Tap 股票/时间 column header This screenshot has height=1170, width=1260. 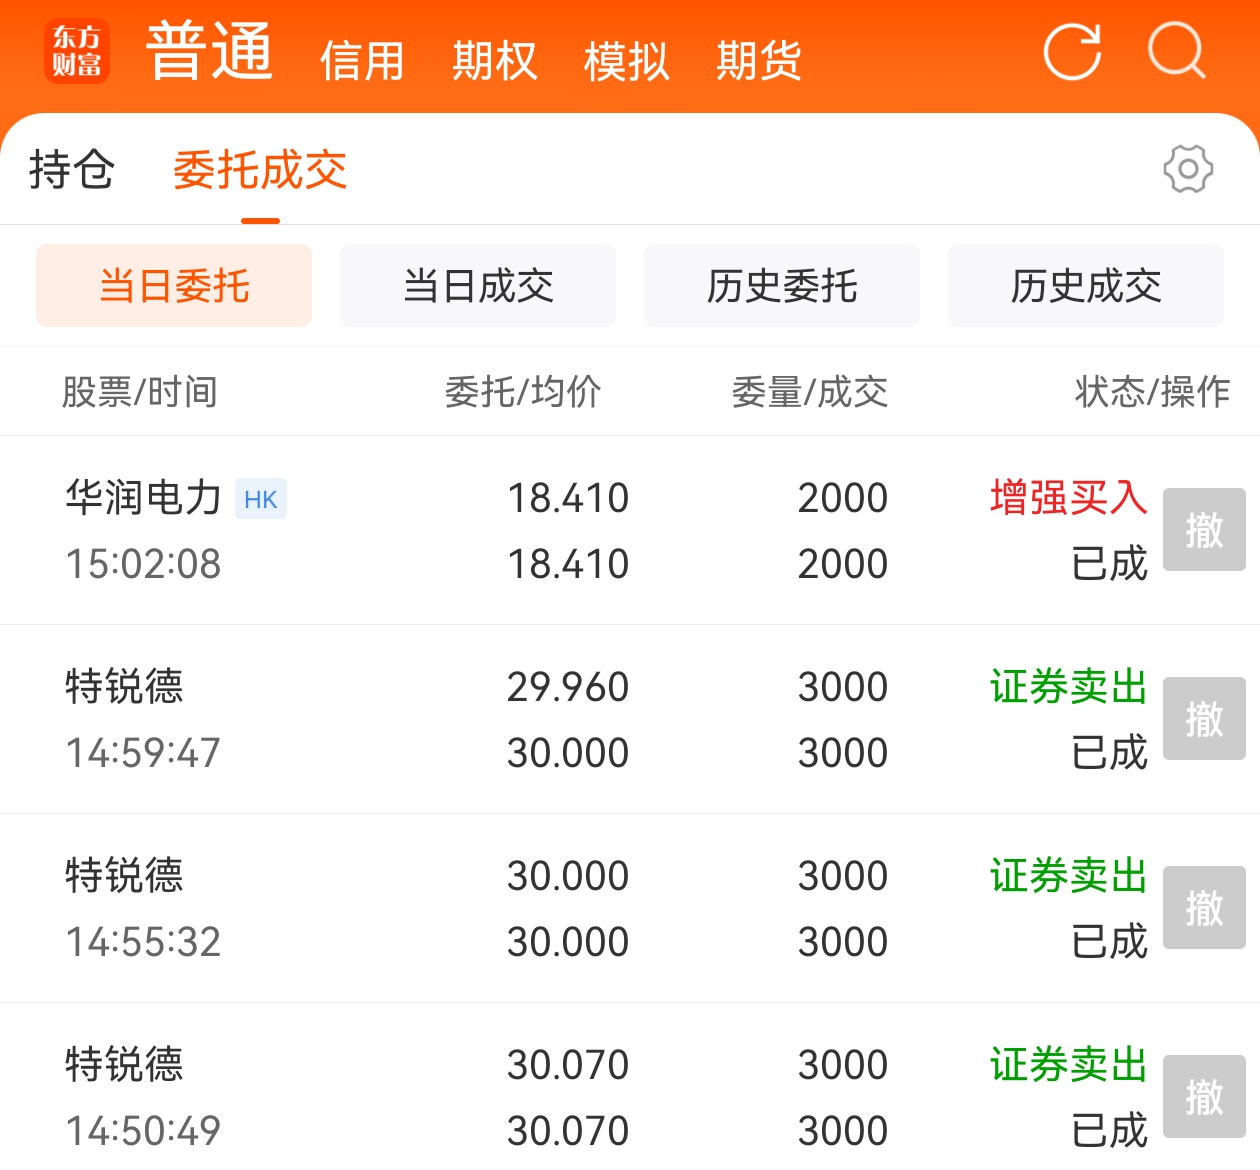coord(140,392)
